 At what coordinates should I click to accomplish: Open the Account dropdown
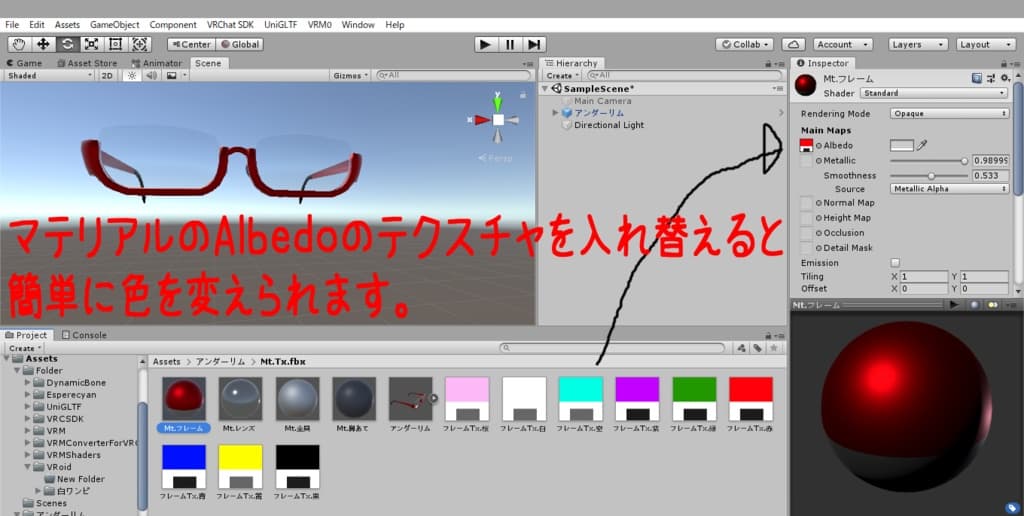(x=843, y=44)
